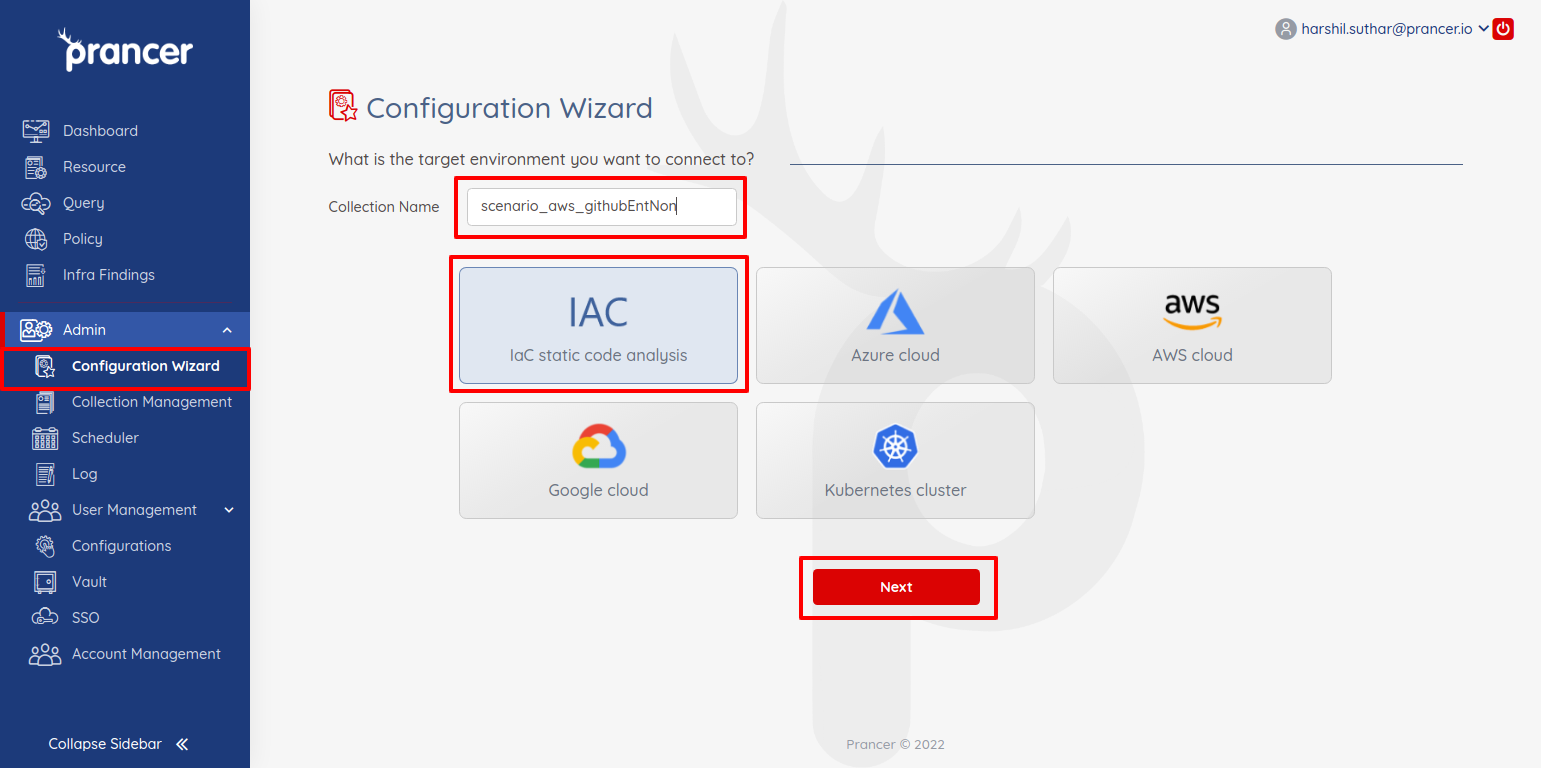Click the Infra Findings report icon
1541x768 pixels.
point(36,275)
